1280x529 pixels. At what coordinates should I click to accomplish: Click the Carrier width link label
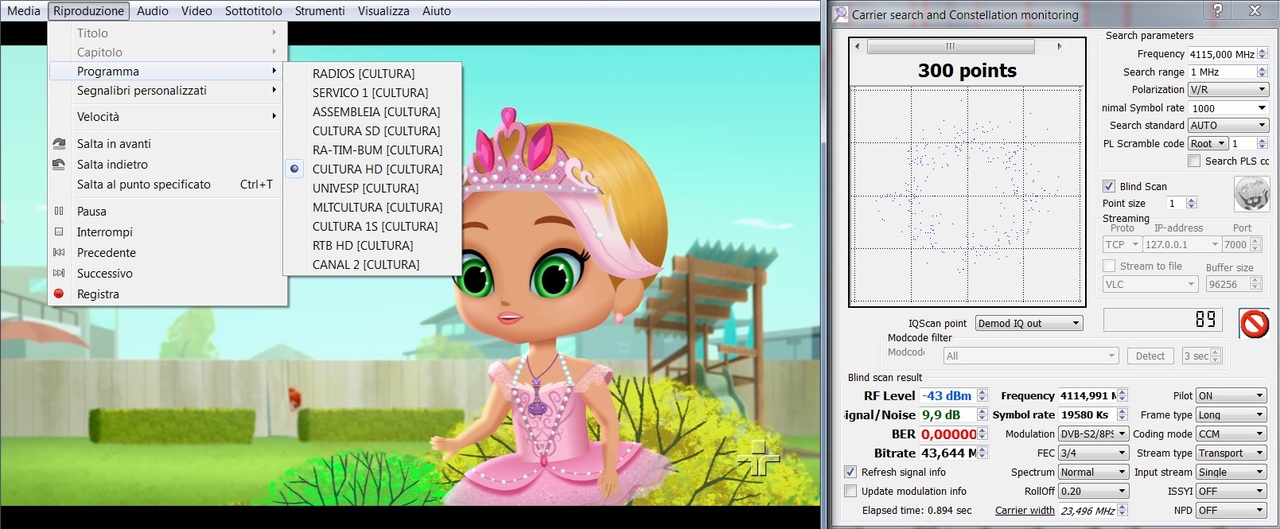pyautogui.click(x=1025, y=511)
